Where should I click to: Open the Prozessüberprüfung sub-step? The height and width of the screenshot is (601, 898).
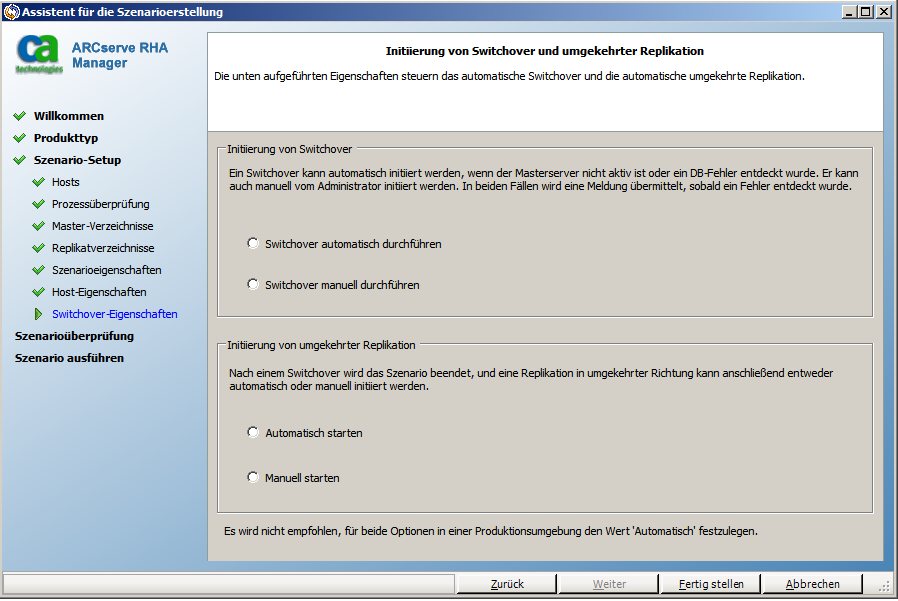pos(100,204)
